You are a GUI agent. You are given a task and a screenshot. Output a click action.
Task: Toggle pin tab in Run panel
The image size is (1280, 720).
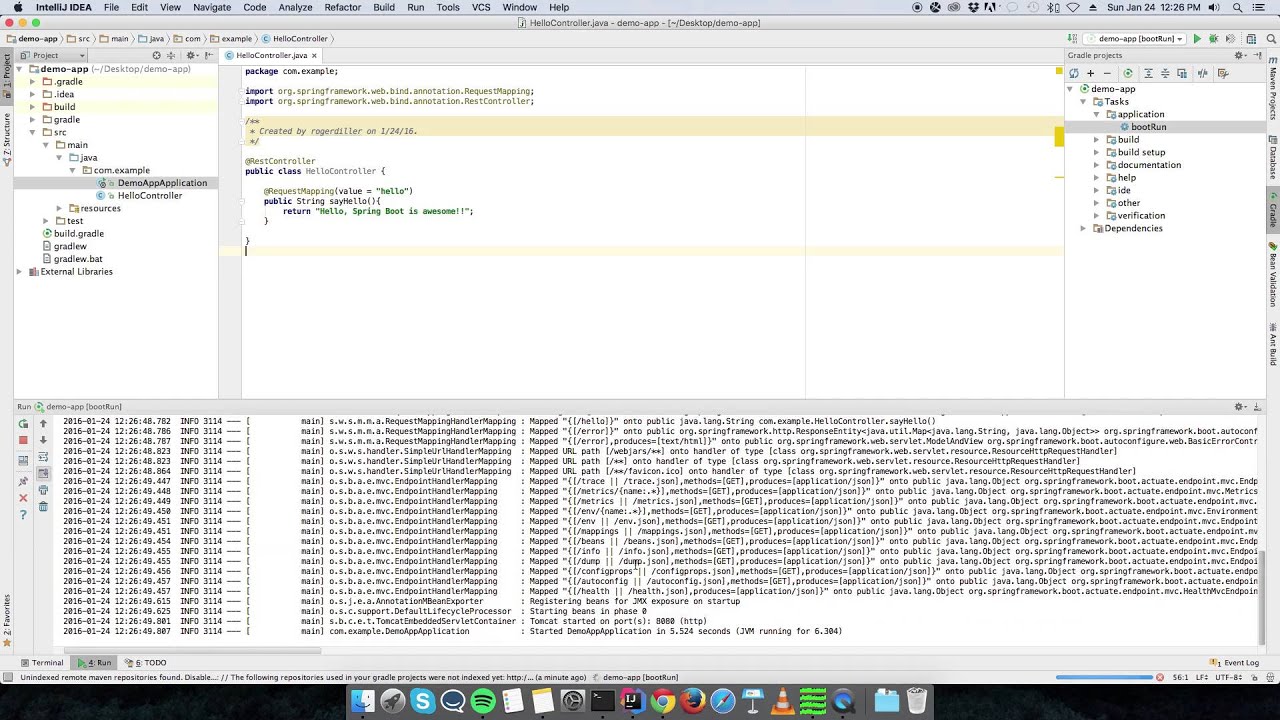point(23,479)
